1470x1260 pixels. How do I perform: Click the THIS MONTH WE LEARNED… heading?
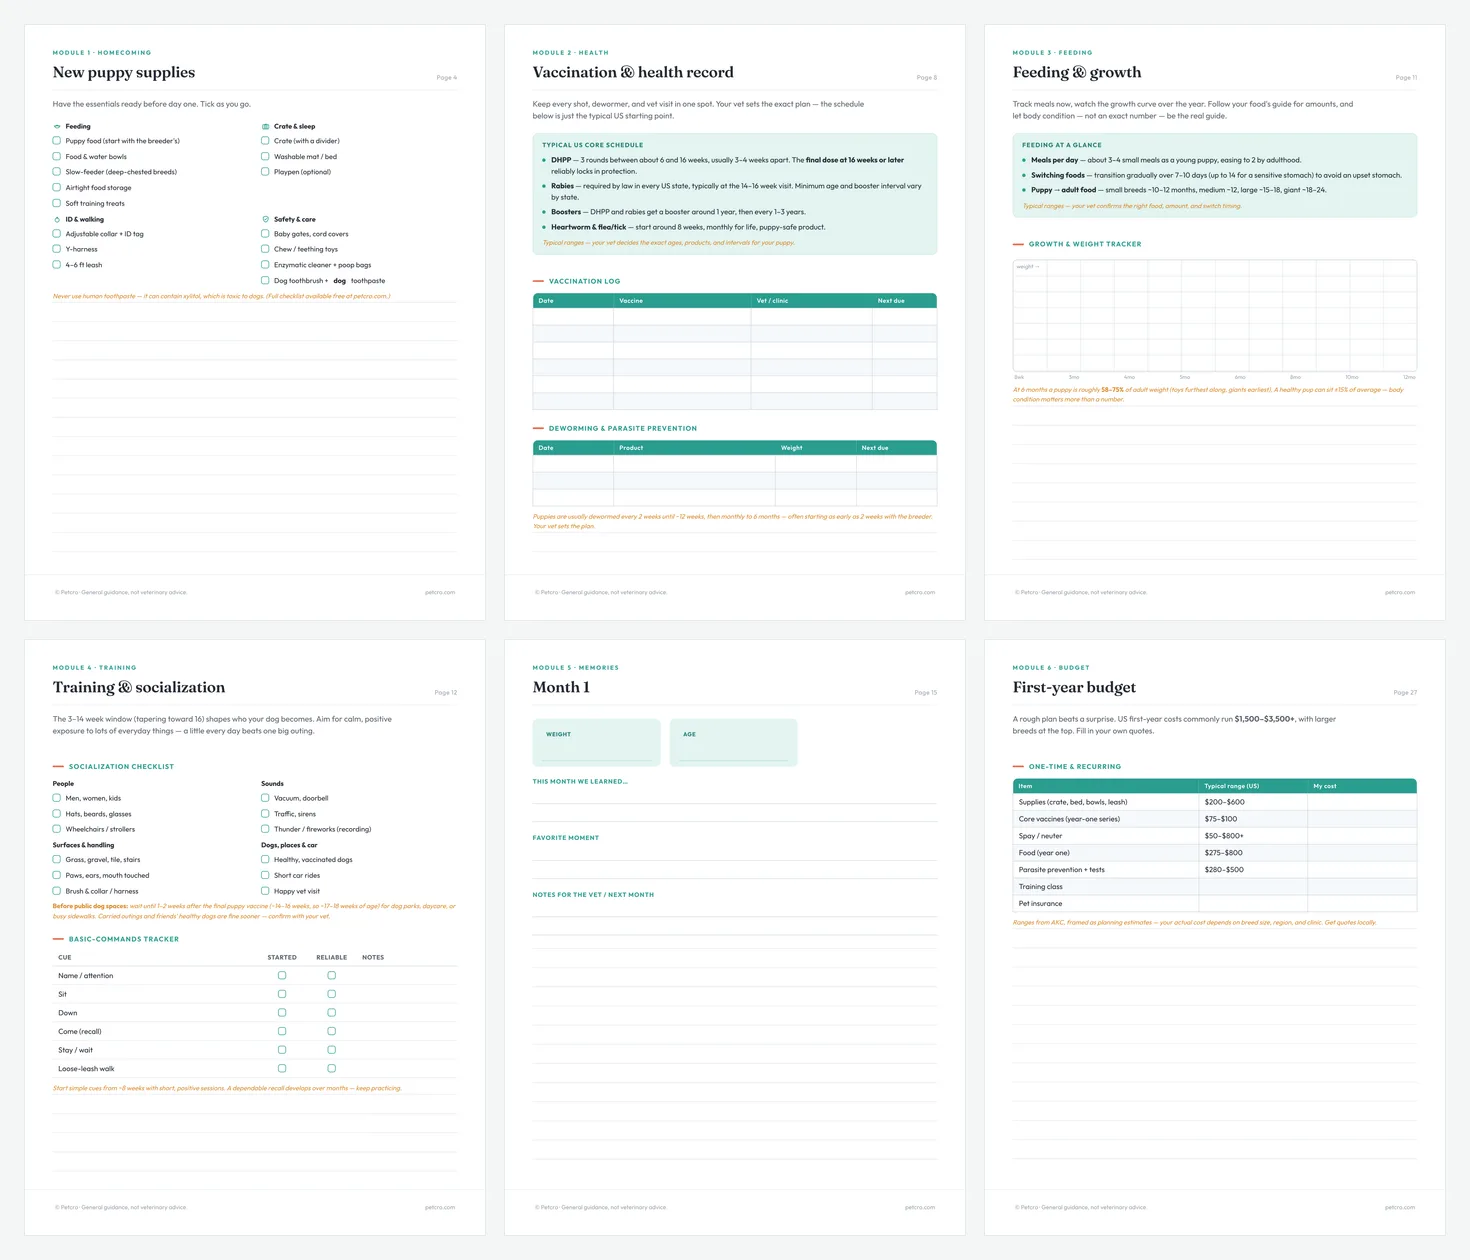[580, 782]
